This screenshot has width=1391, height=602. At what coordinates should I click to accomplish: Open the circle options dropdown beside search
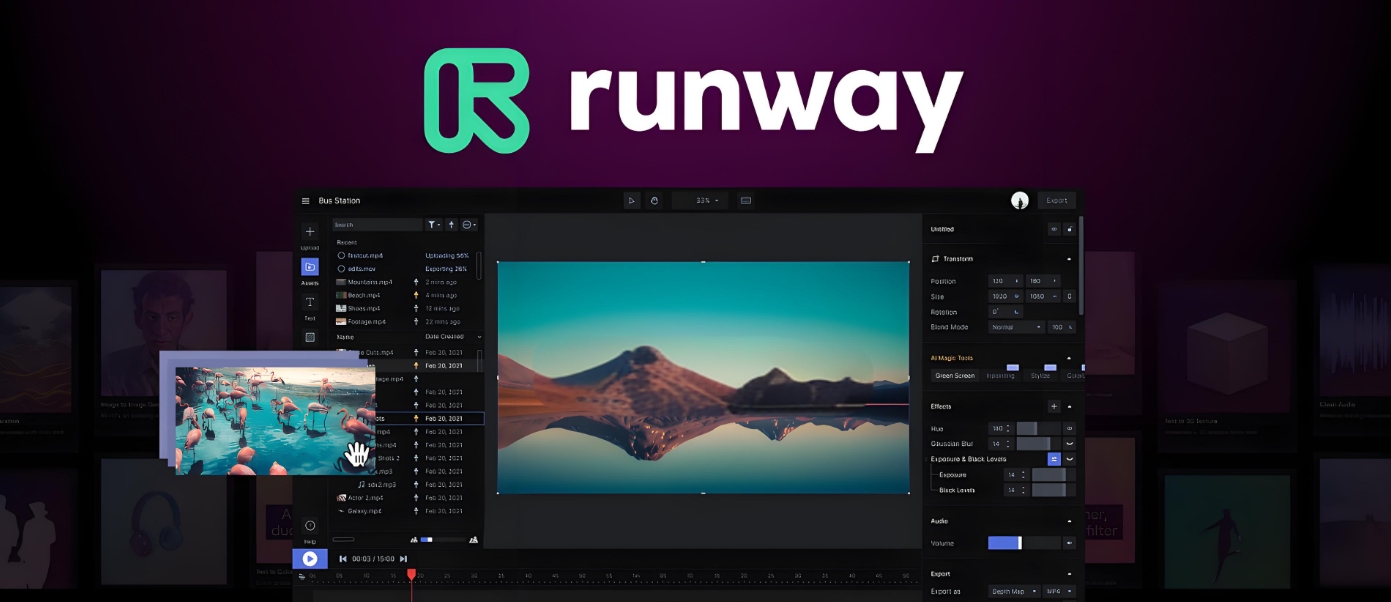[x=469, y=225]
